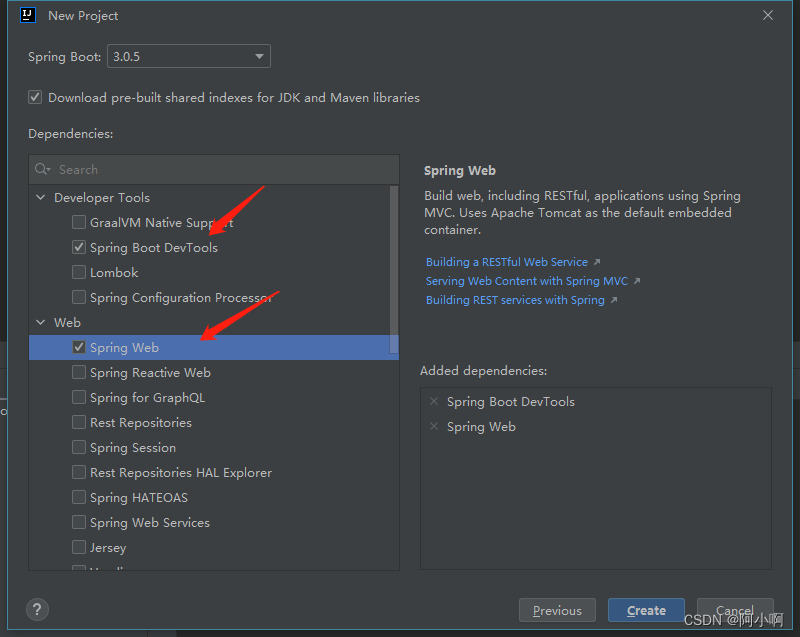This screenshot has height=637, width=800.
Task: Collapse the Developer Tools section
Action: click(x=40, y=197)
